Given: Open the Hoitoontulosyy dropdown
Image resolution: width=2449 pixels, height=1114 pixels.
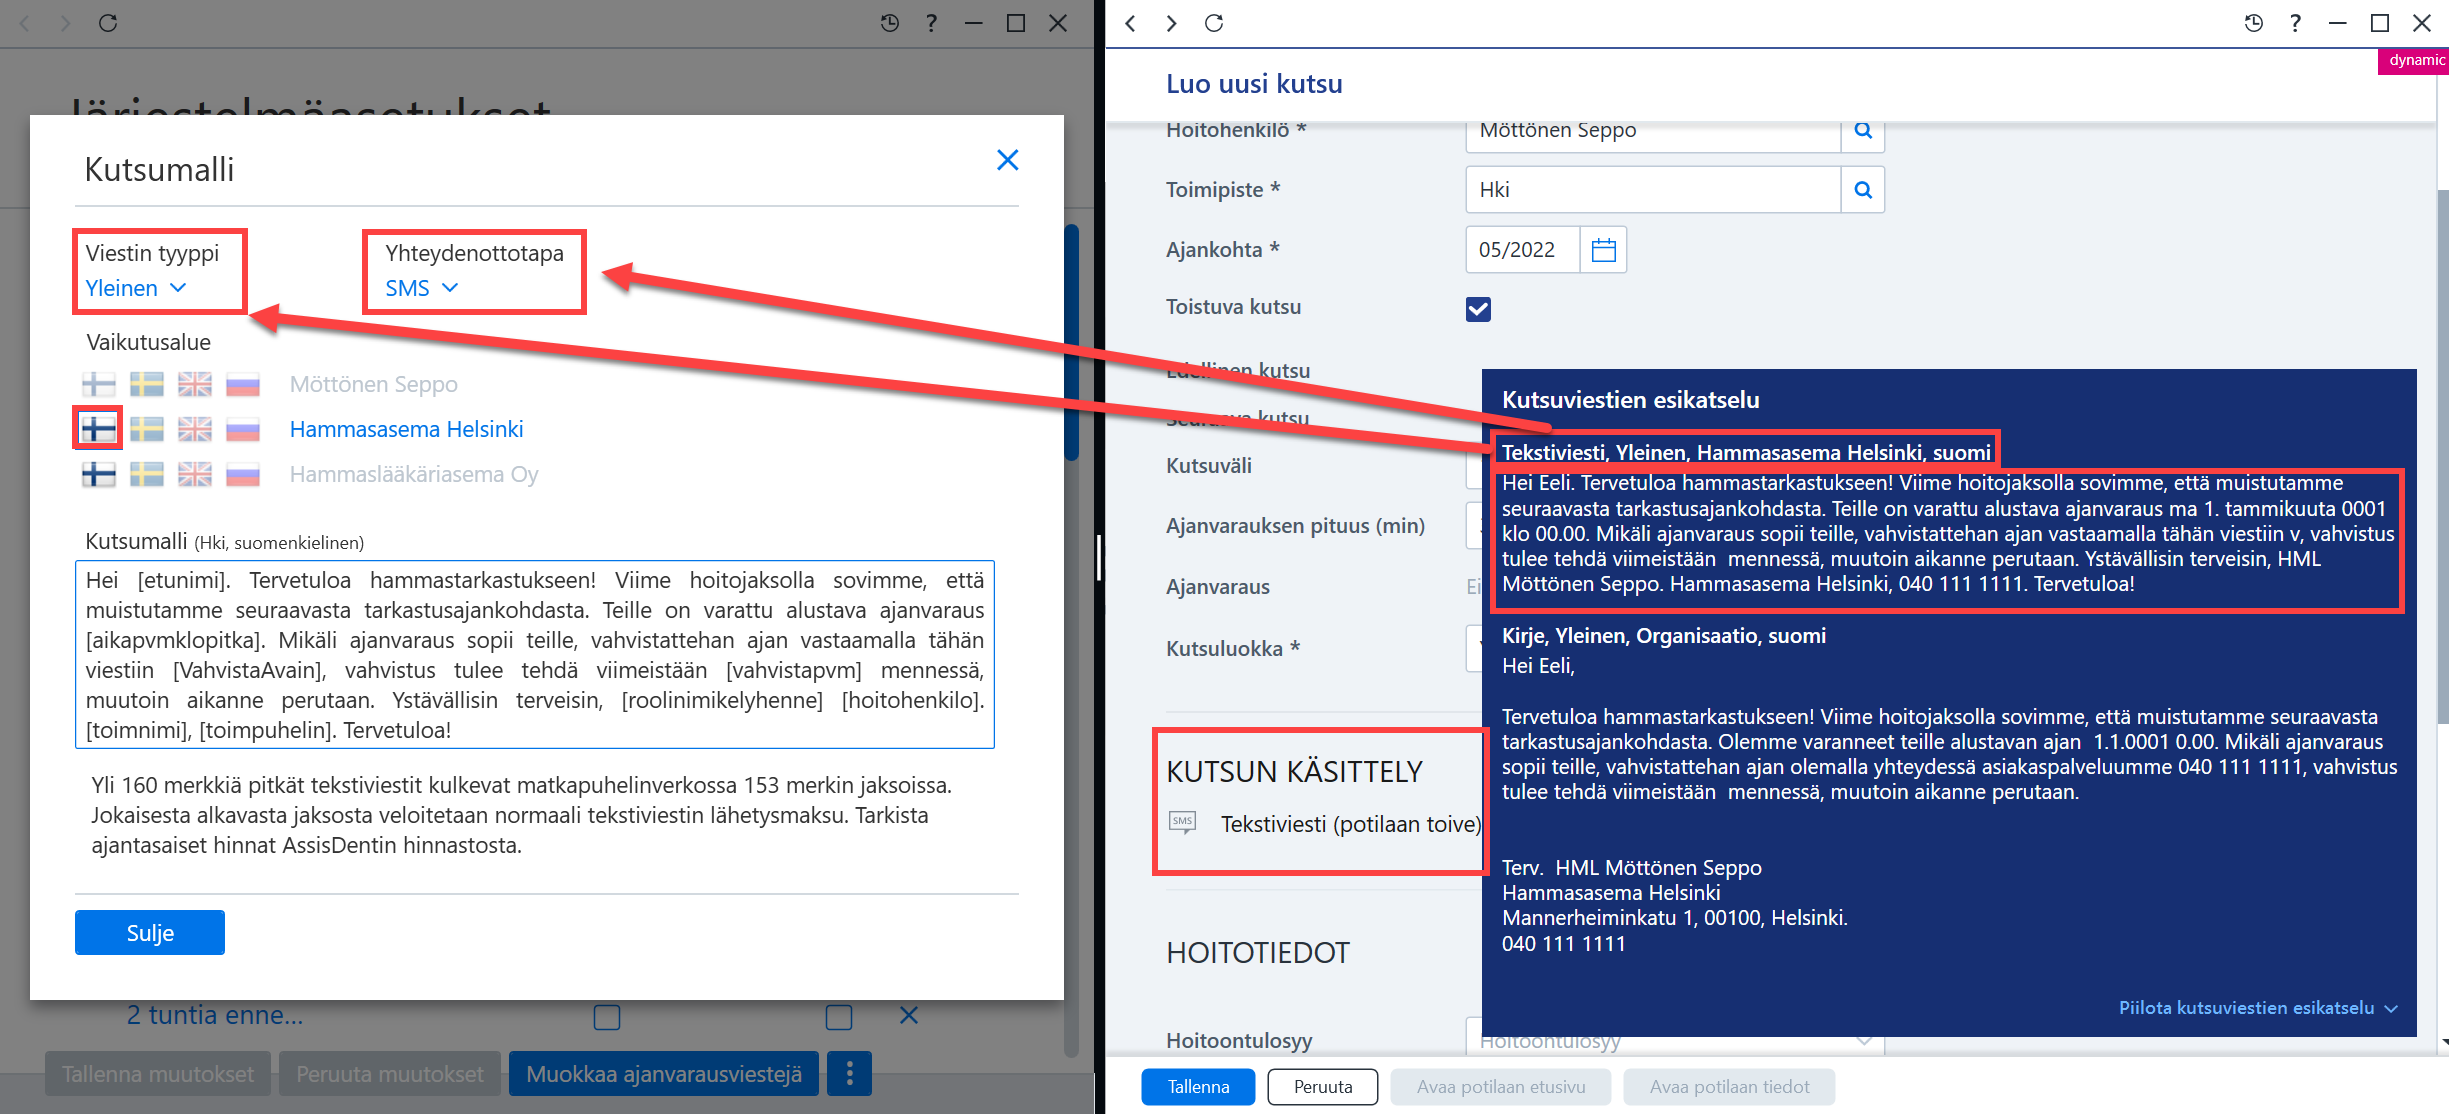Looking at the screenshot, I should (x=1675, y=1040).
